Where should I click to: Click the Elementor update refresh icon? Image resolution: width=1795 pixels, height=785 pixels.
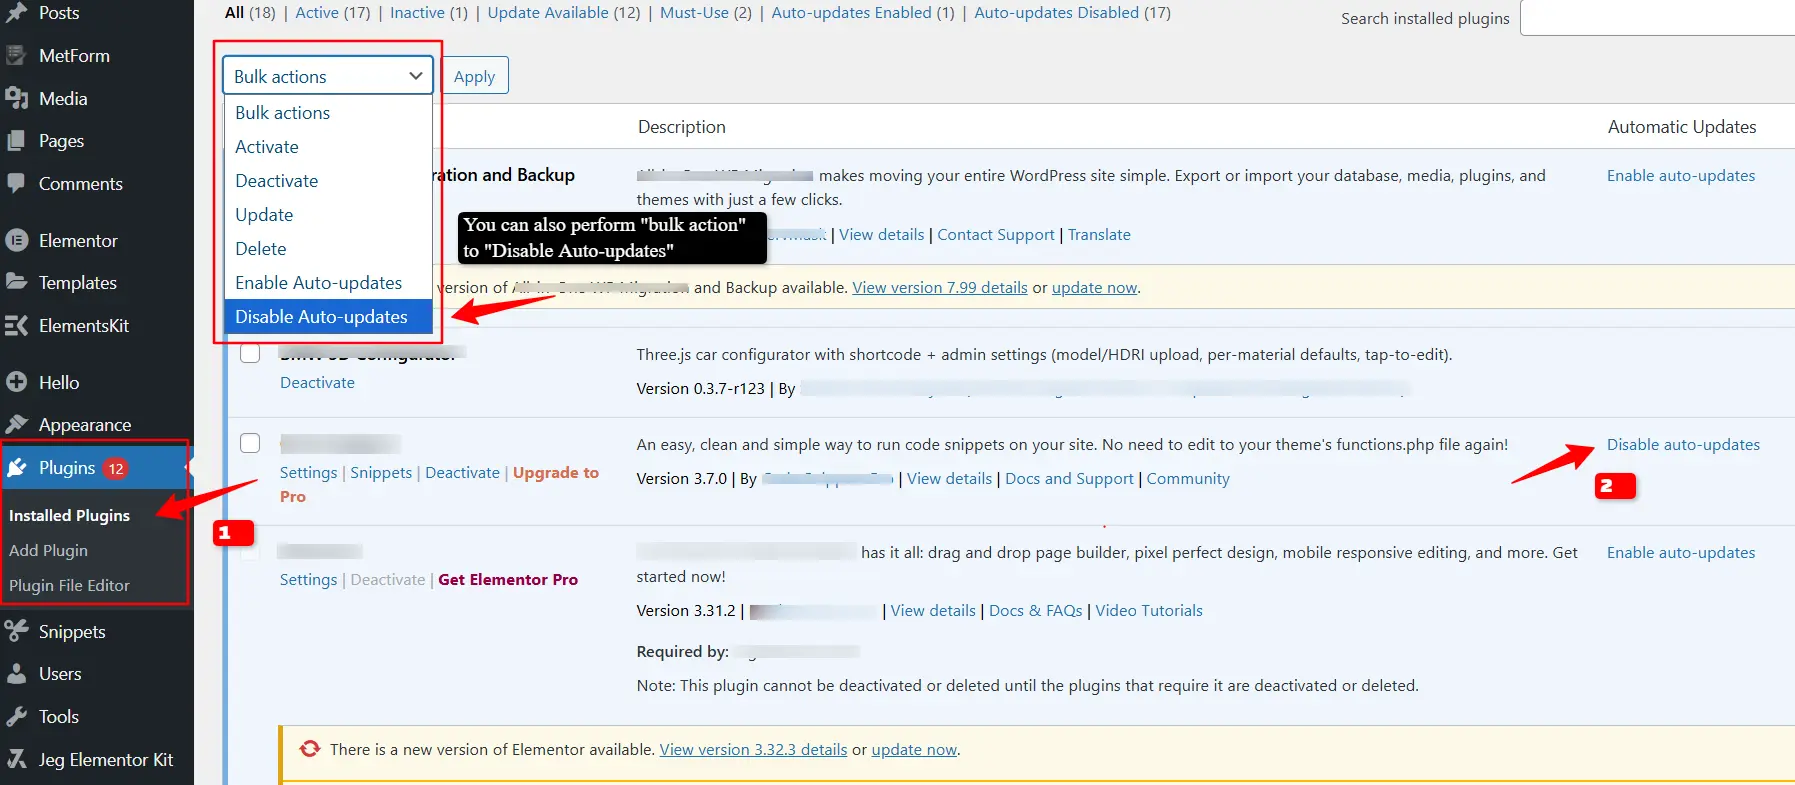tap(310, 749)
